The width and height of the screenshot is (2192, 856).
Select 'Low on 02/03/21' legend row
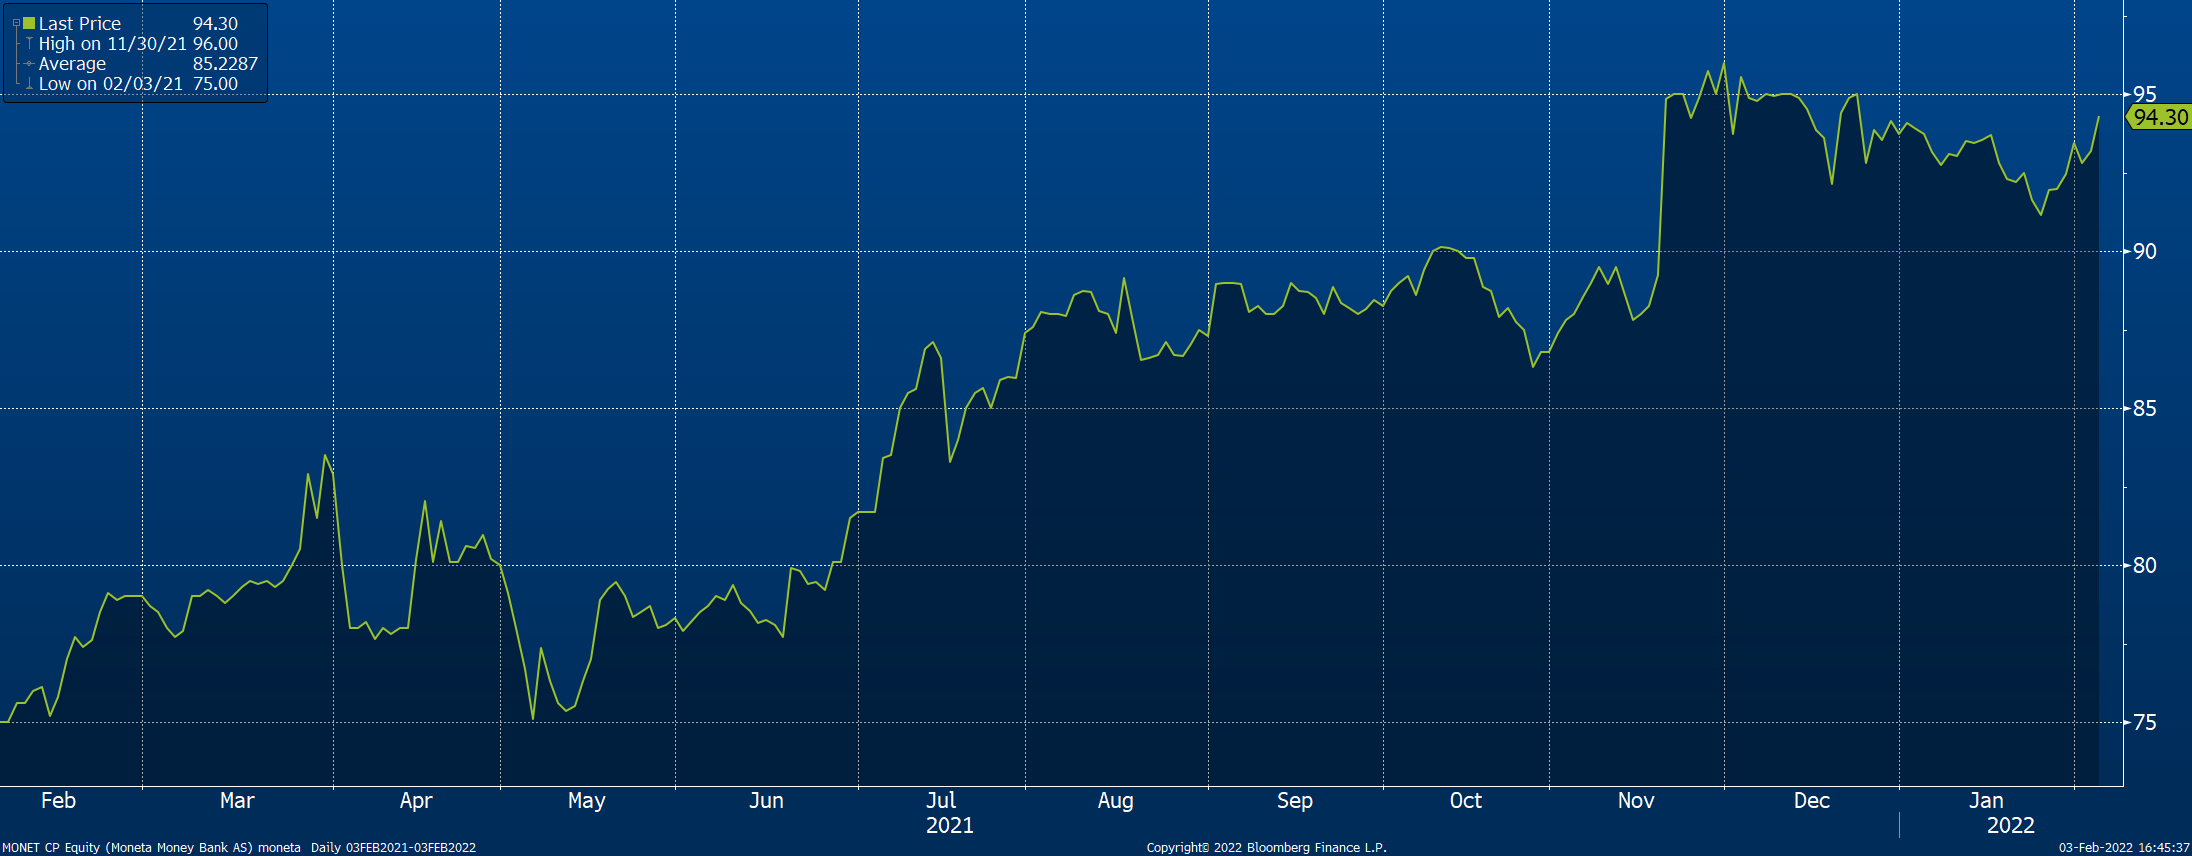[x=111, y=84]
